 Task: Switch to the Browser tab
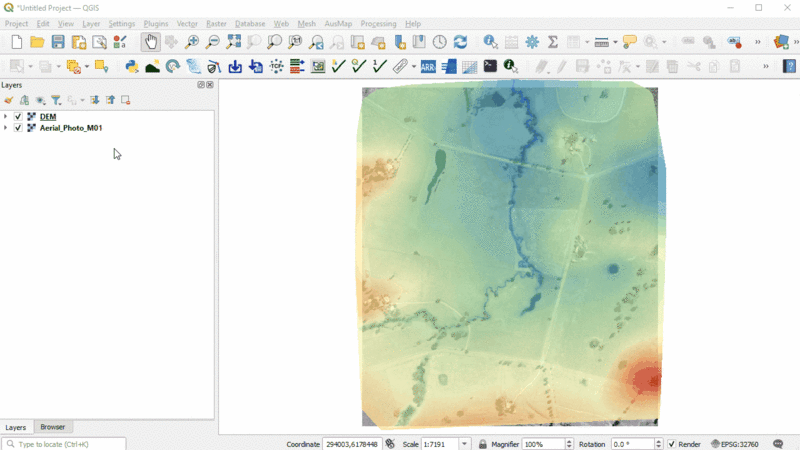(x=52, y=427)
